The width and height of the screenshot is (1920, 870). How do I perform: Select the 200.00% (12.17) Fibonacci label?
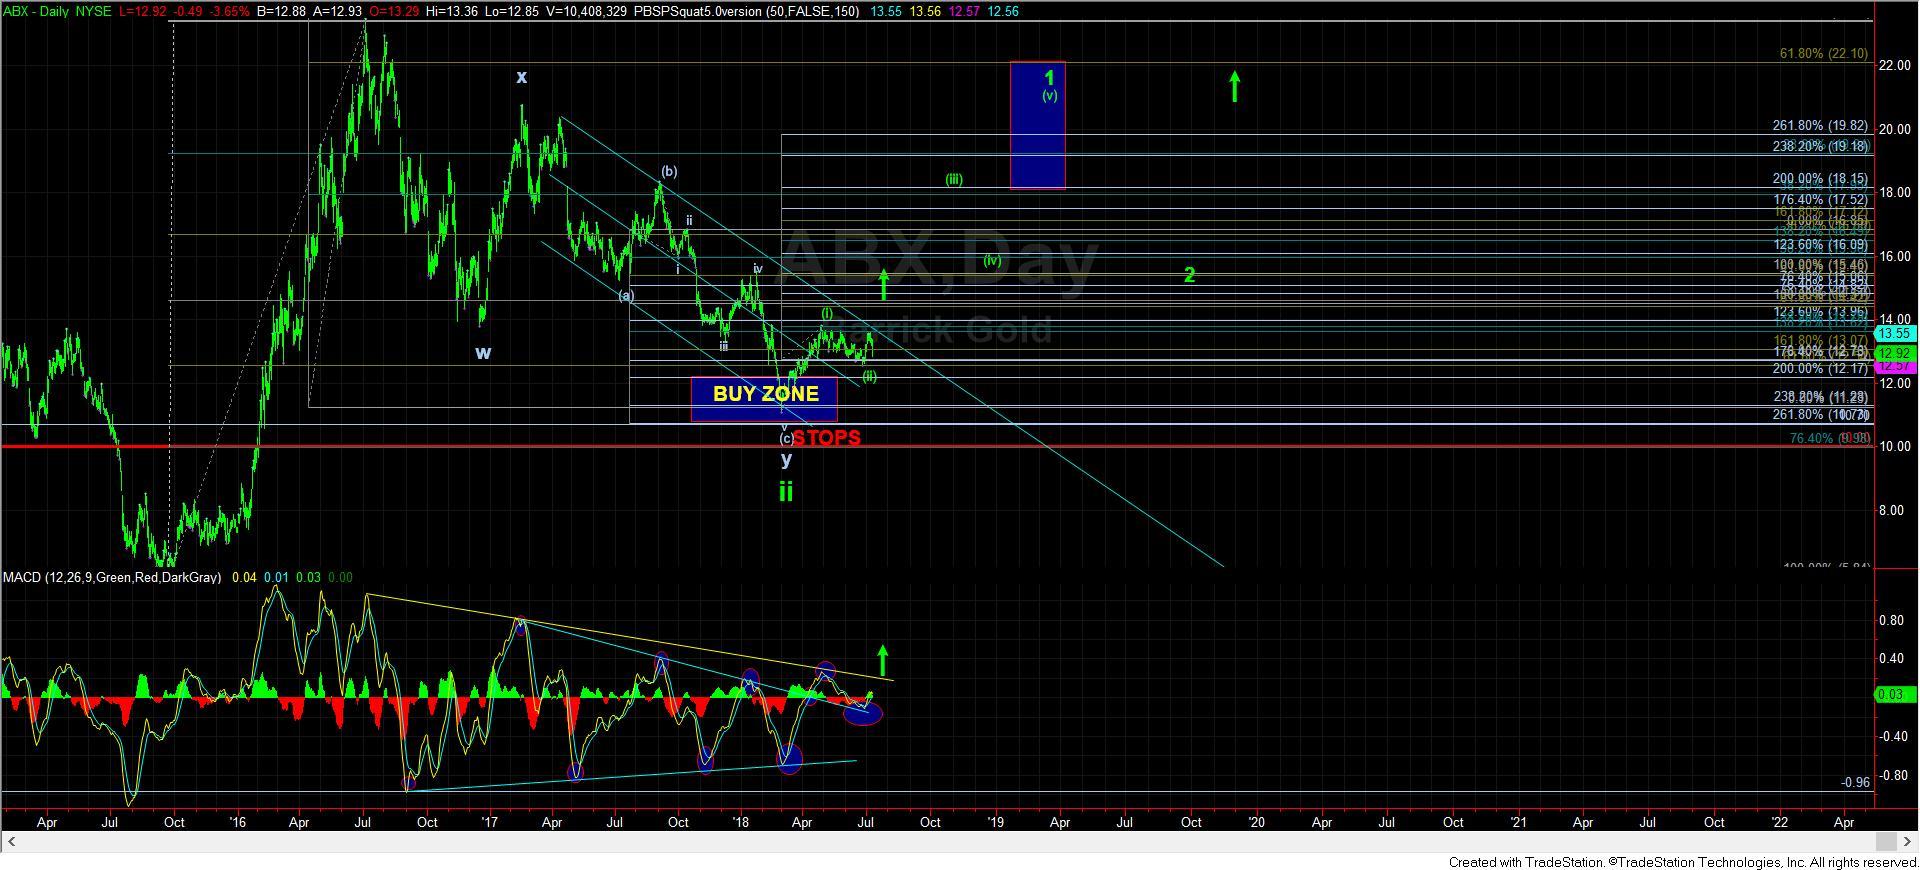tap(1819, 369)
